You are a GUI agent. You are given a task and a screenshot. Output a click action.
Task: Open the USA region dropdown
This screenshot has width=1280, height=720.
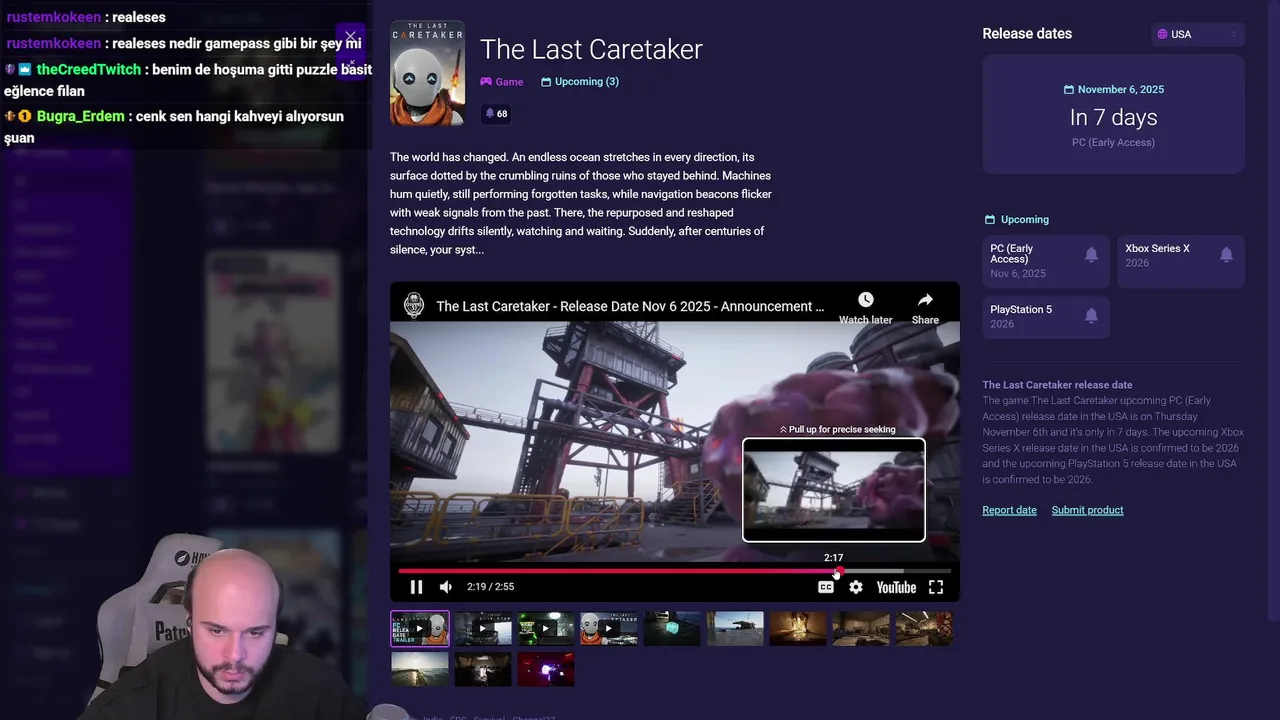(1198, 34)
